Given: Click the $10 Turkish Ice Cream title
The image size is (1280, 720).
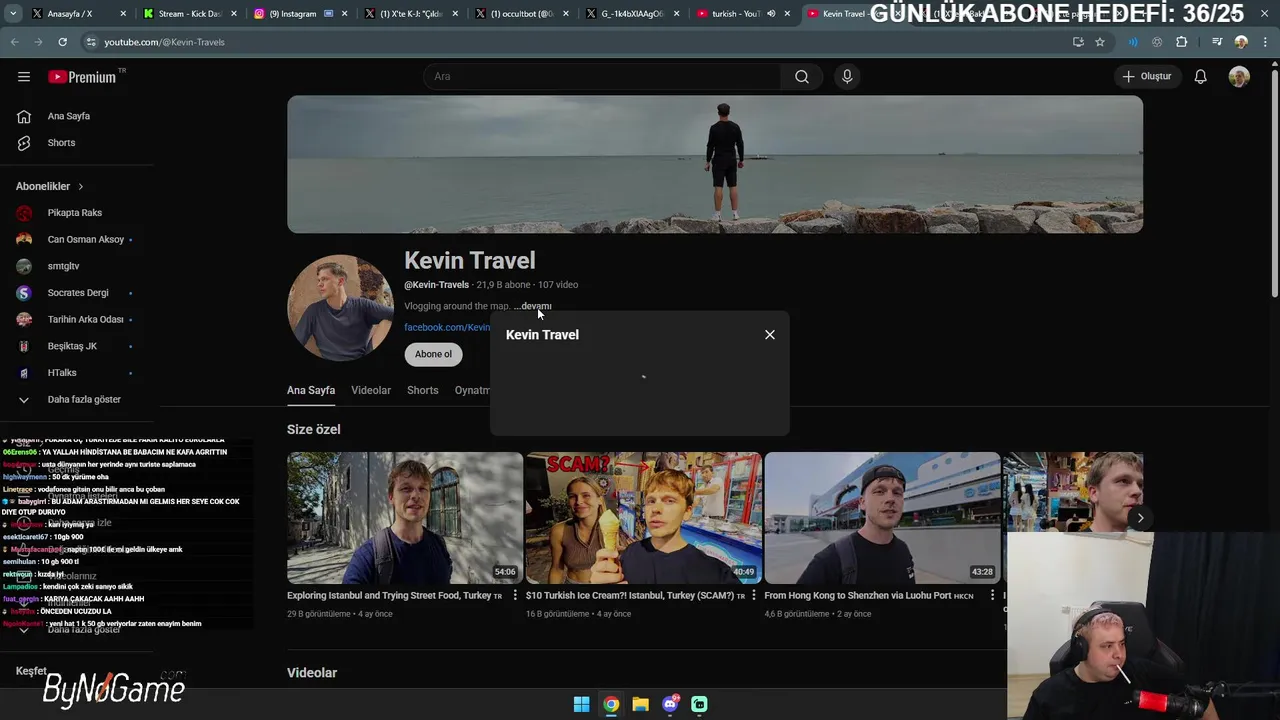Looking at the screenshot, I should tap(630, 596).
